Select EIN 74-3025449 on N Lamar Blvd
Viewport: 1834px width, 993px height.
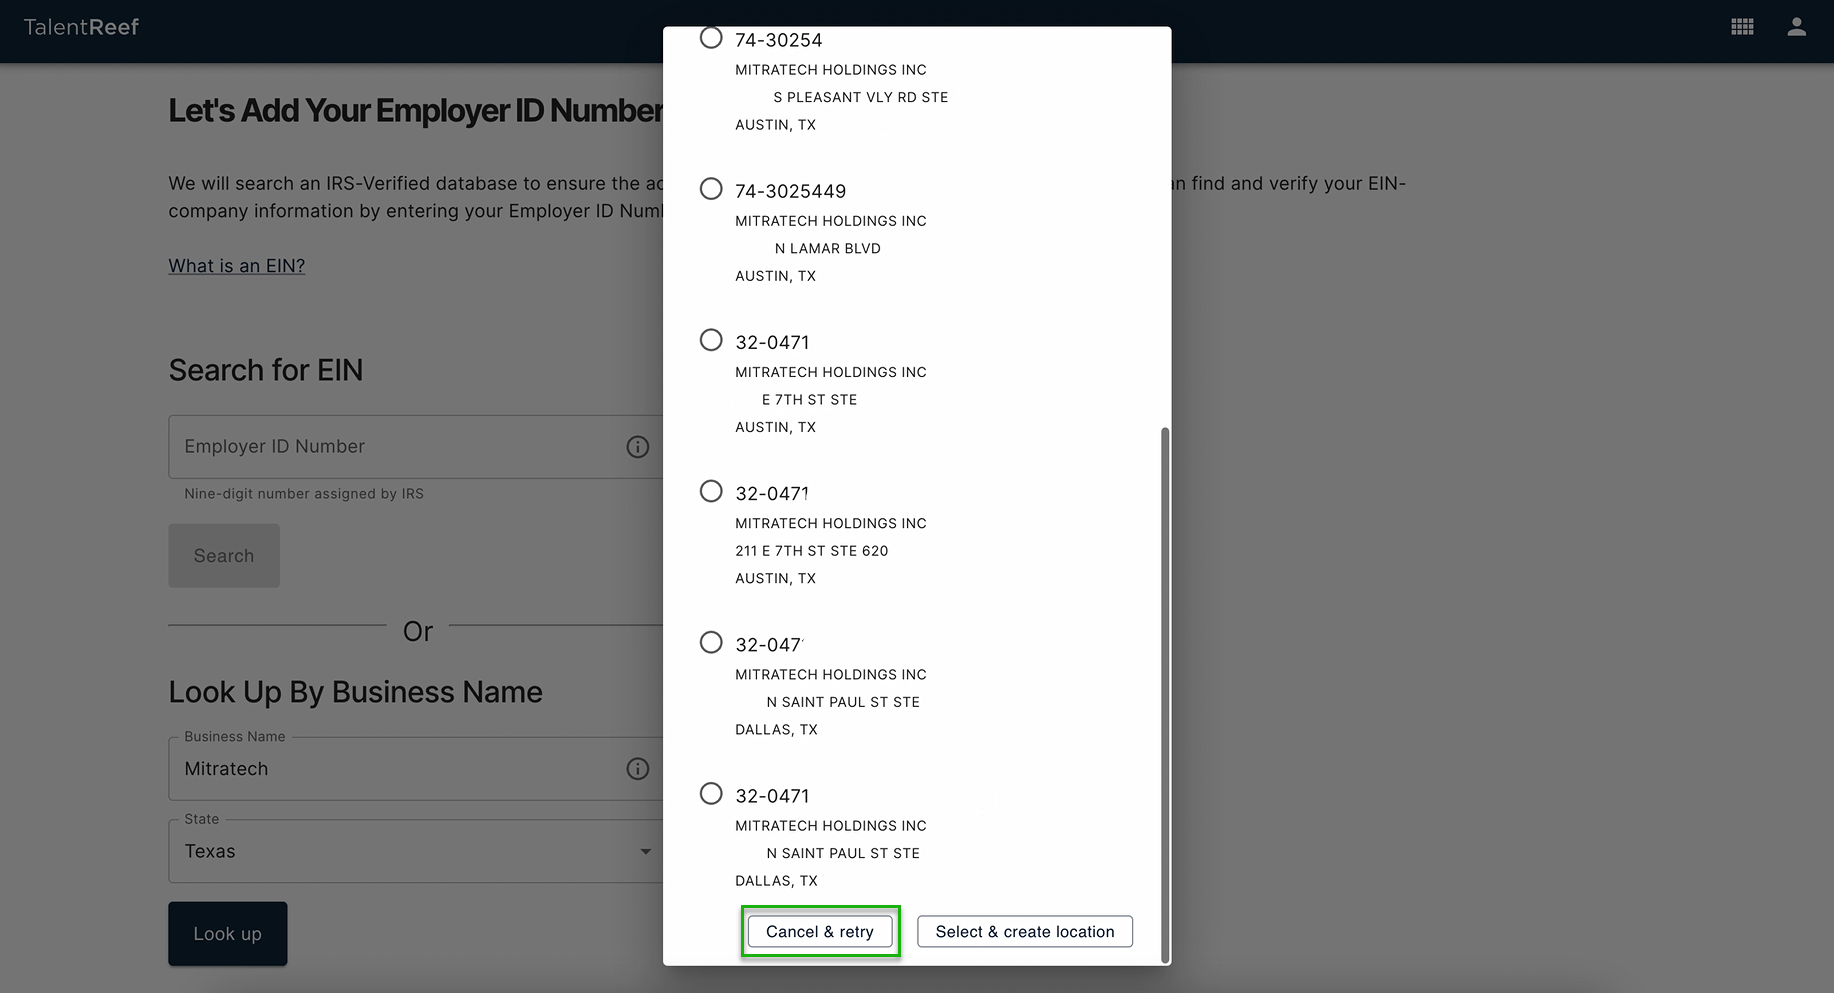tap(711, 189)
